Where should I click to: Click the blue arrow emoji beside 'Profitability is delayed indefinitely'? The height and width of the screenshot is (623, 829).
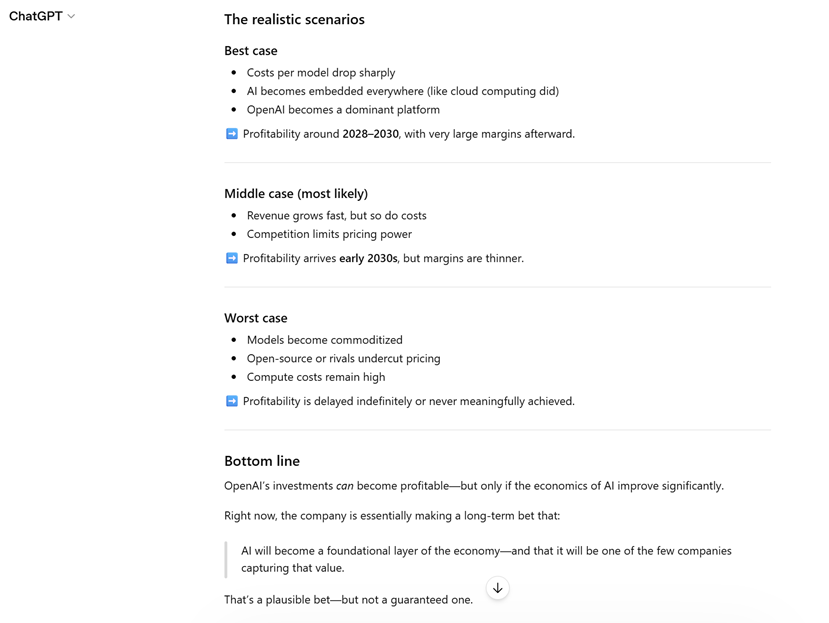coord(231,401)
